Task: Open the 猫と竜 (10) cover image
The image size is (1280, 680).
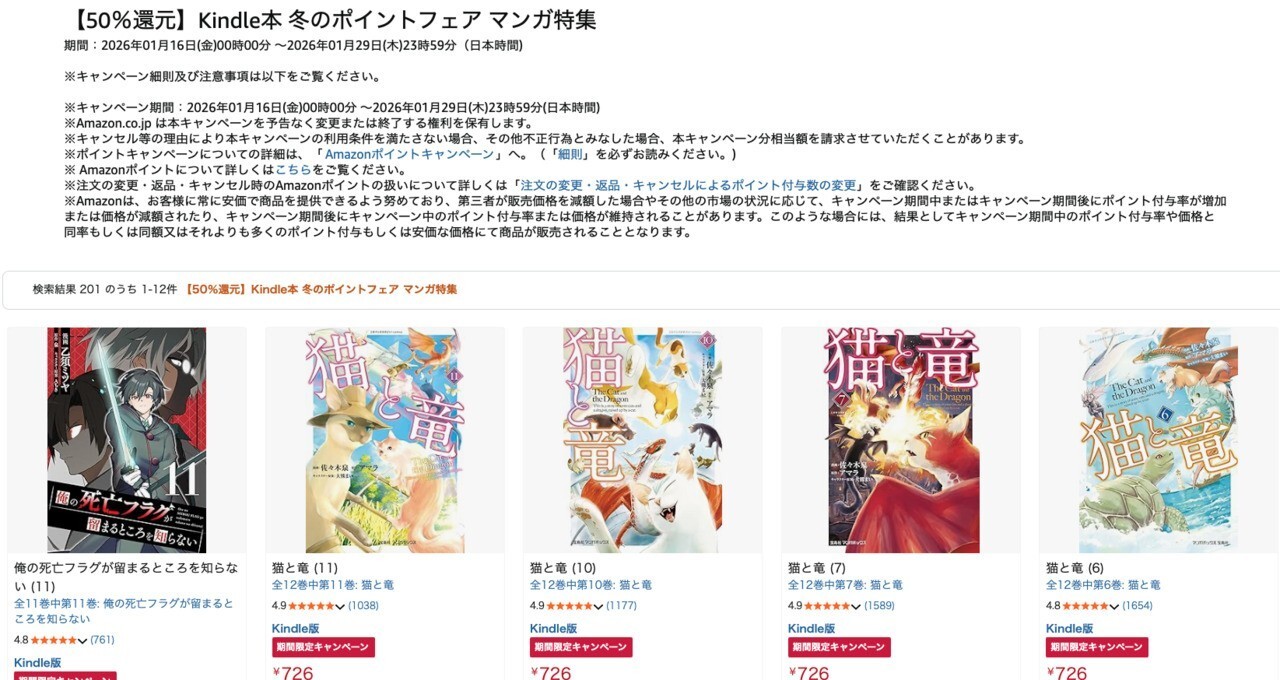Action: coord(643,440)
